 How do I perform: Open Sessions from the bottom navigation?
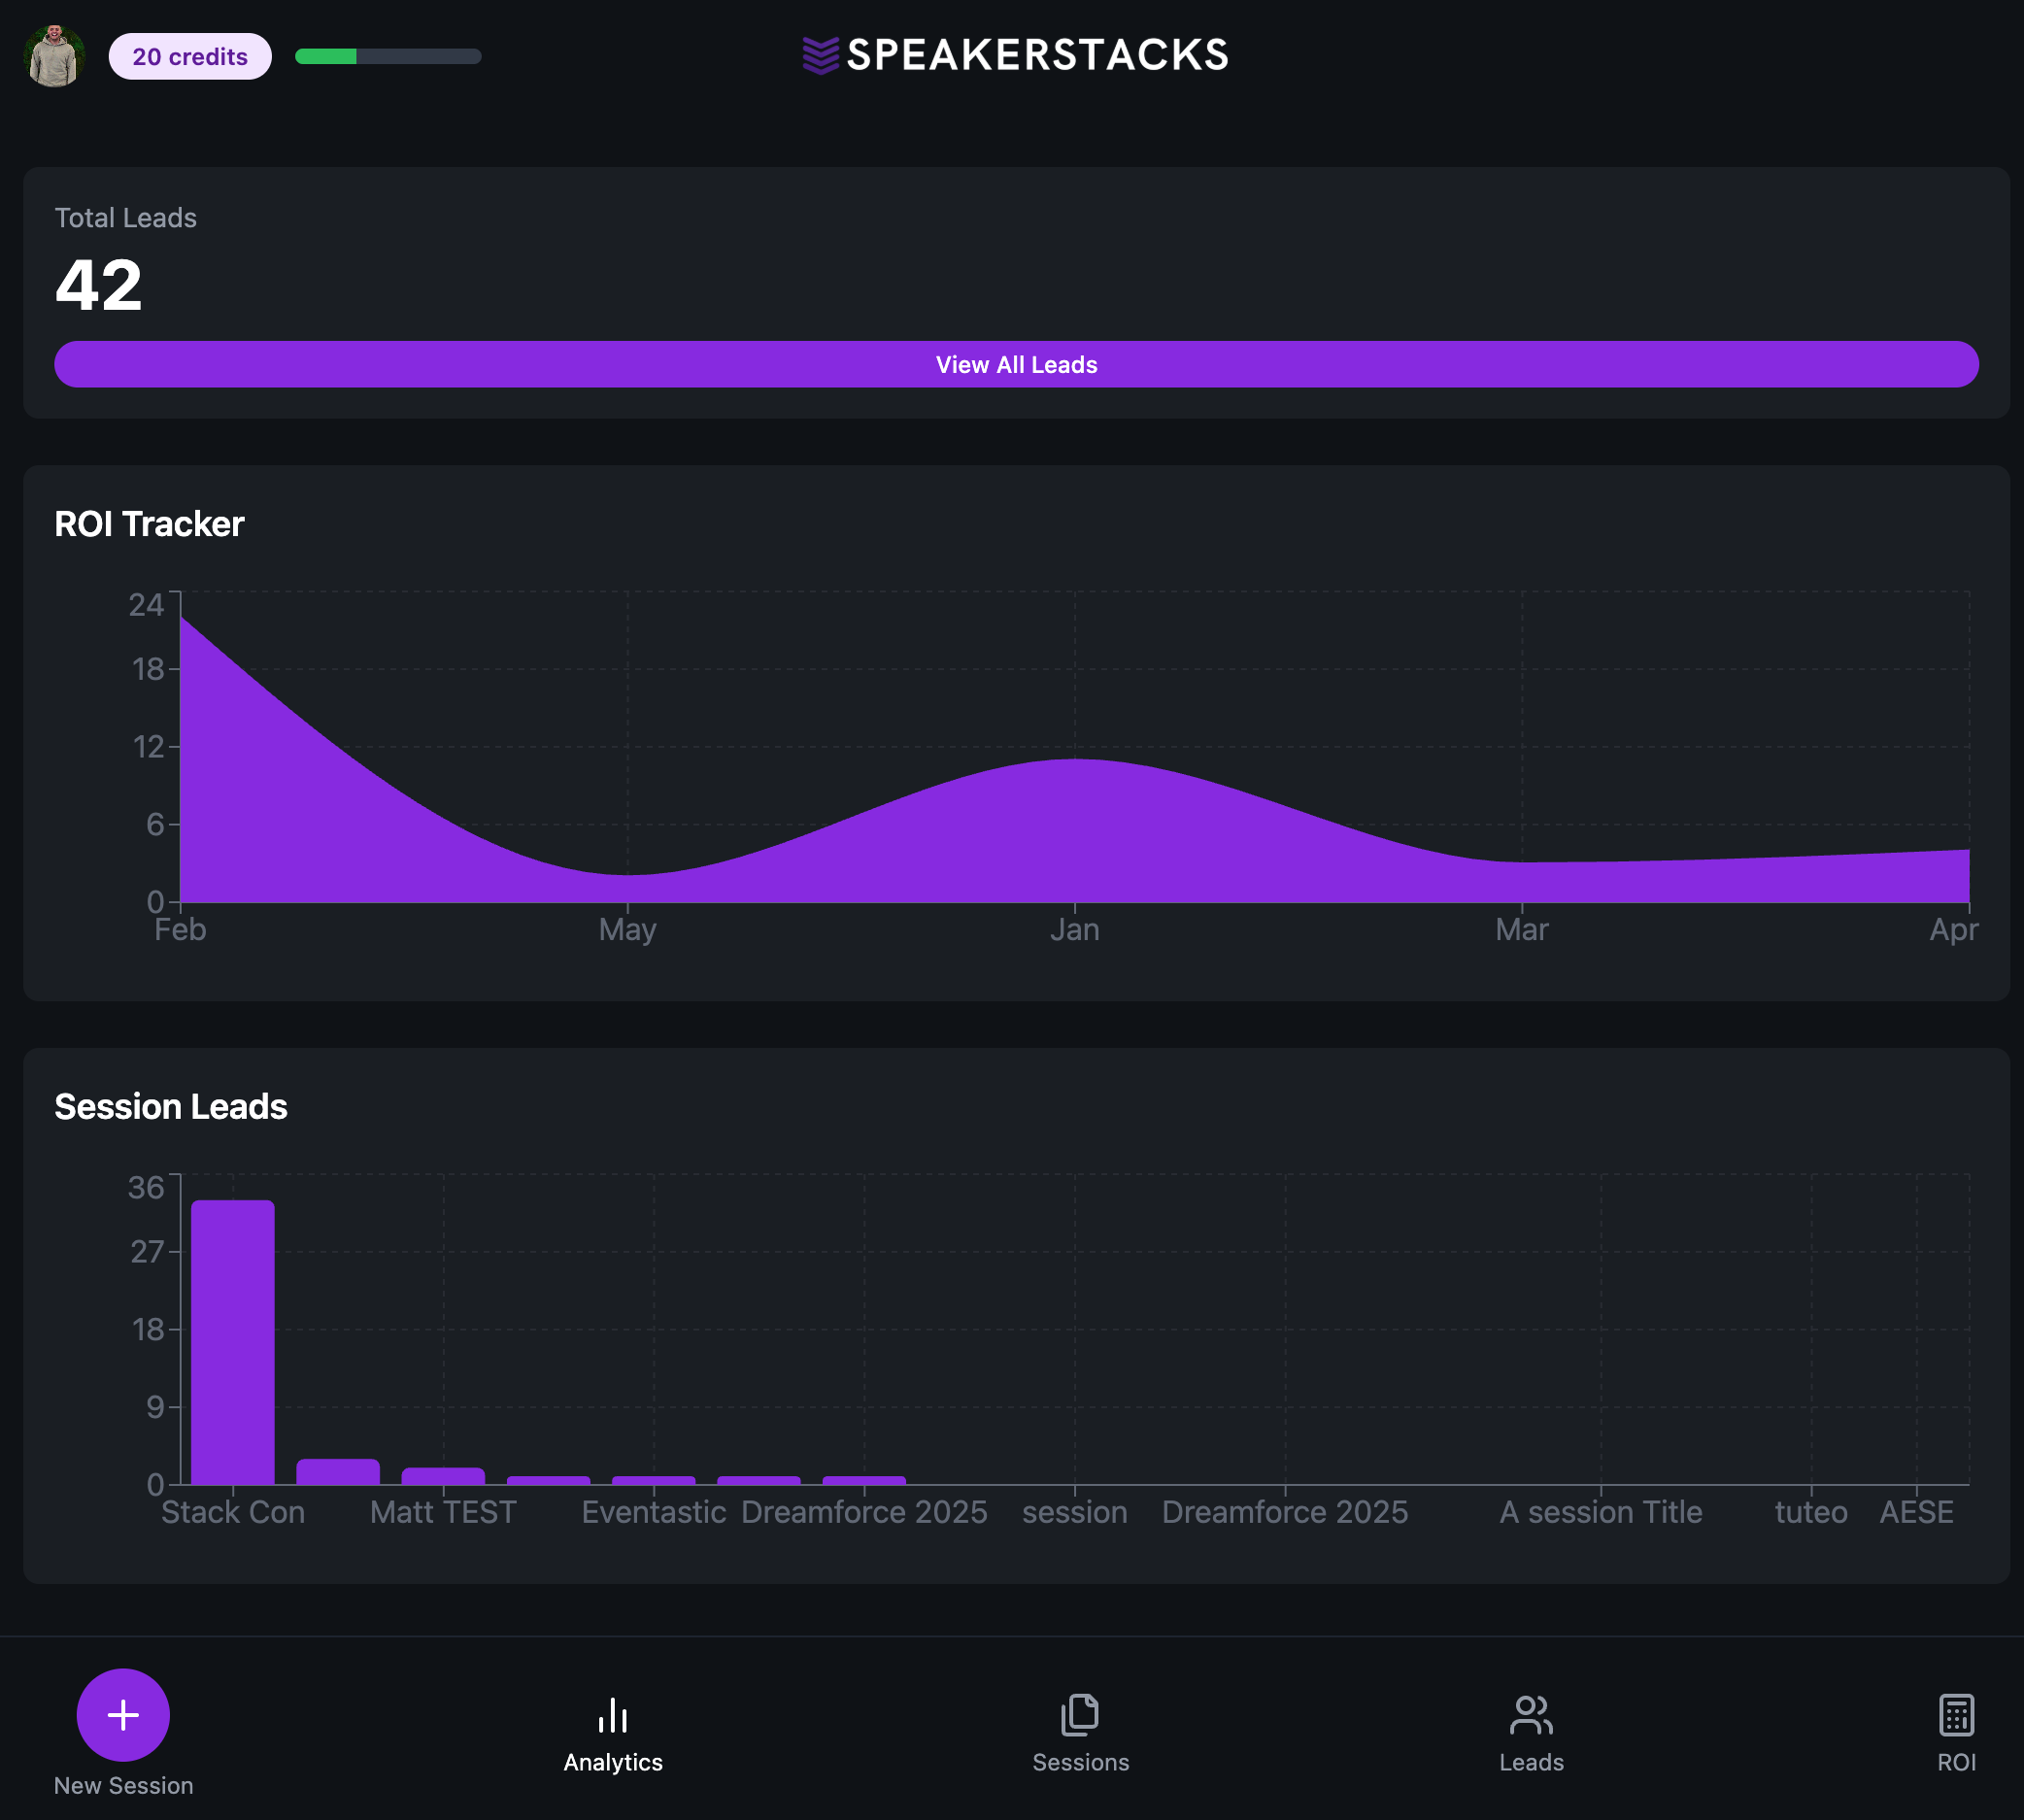coord(1080,1730)
